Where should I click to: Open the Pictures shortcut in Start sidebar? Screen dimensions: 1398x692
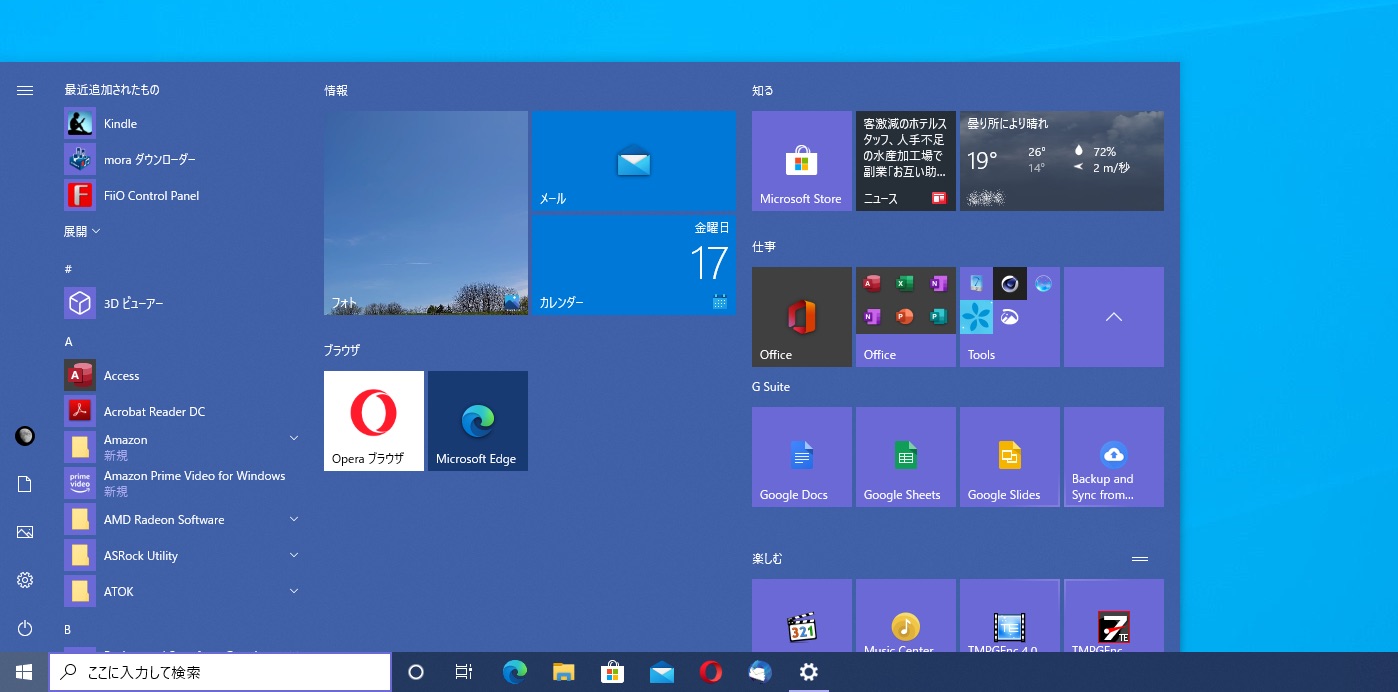coord(25,532)
